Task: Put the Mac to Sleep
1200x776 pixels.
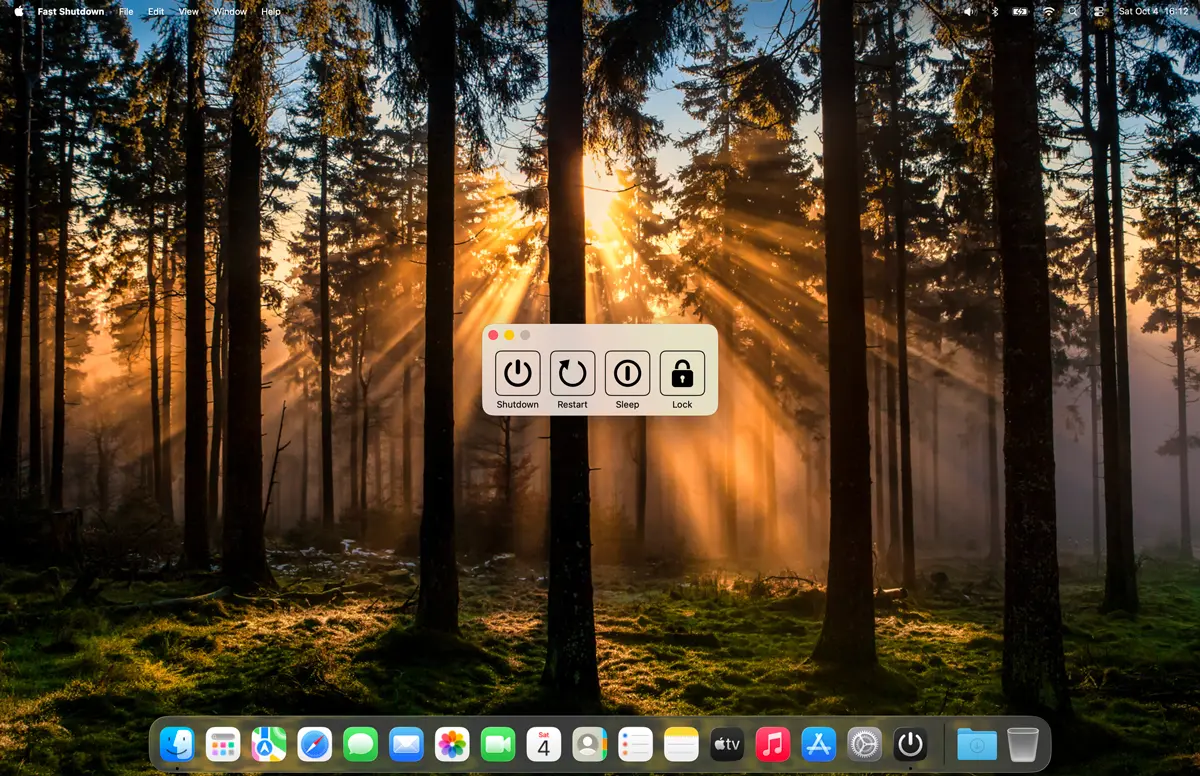Action: [x=627, y=374]
